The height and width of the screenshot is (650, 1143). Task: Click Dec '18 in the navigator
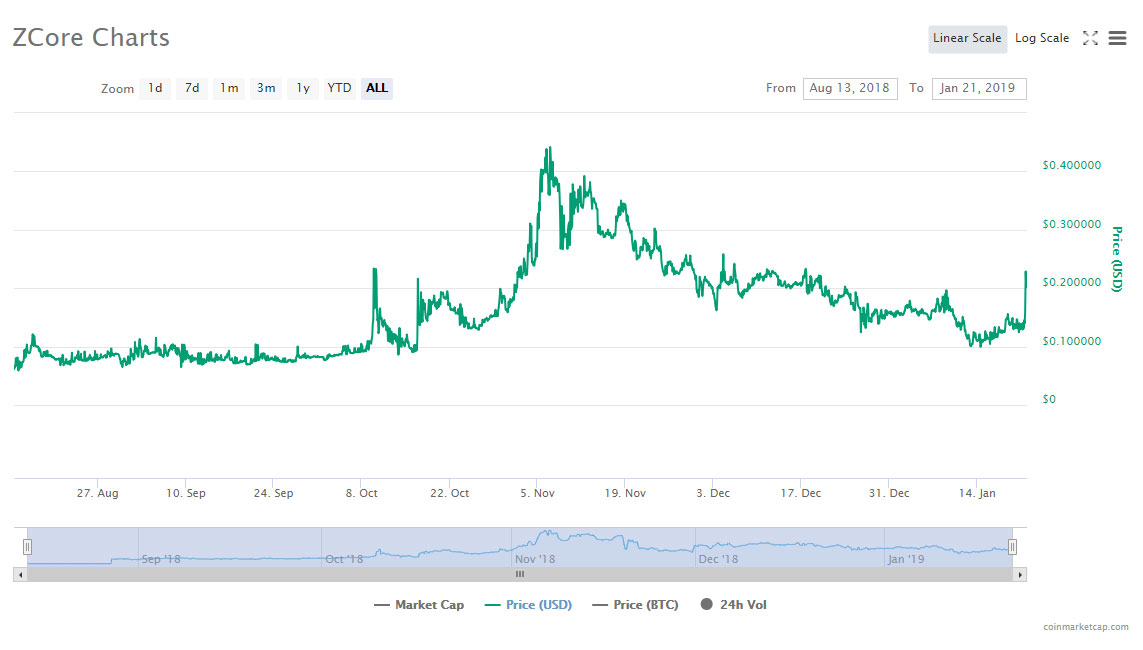tap(718, 560)
